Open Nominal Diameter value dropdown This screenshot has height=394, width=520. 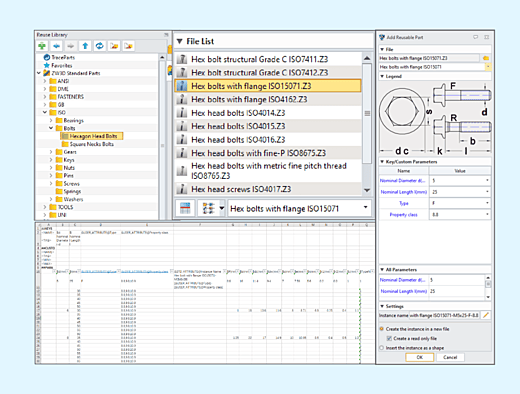coord(487,181)
